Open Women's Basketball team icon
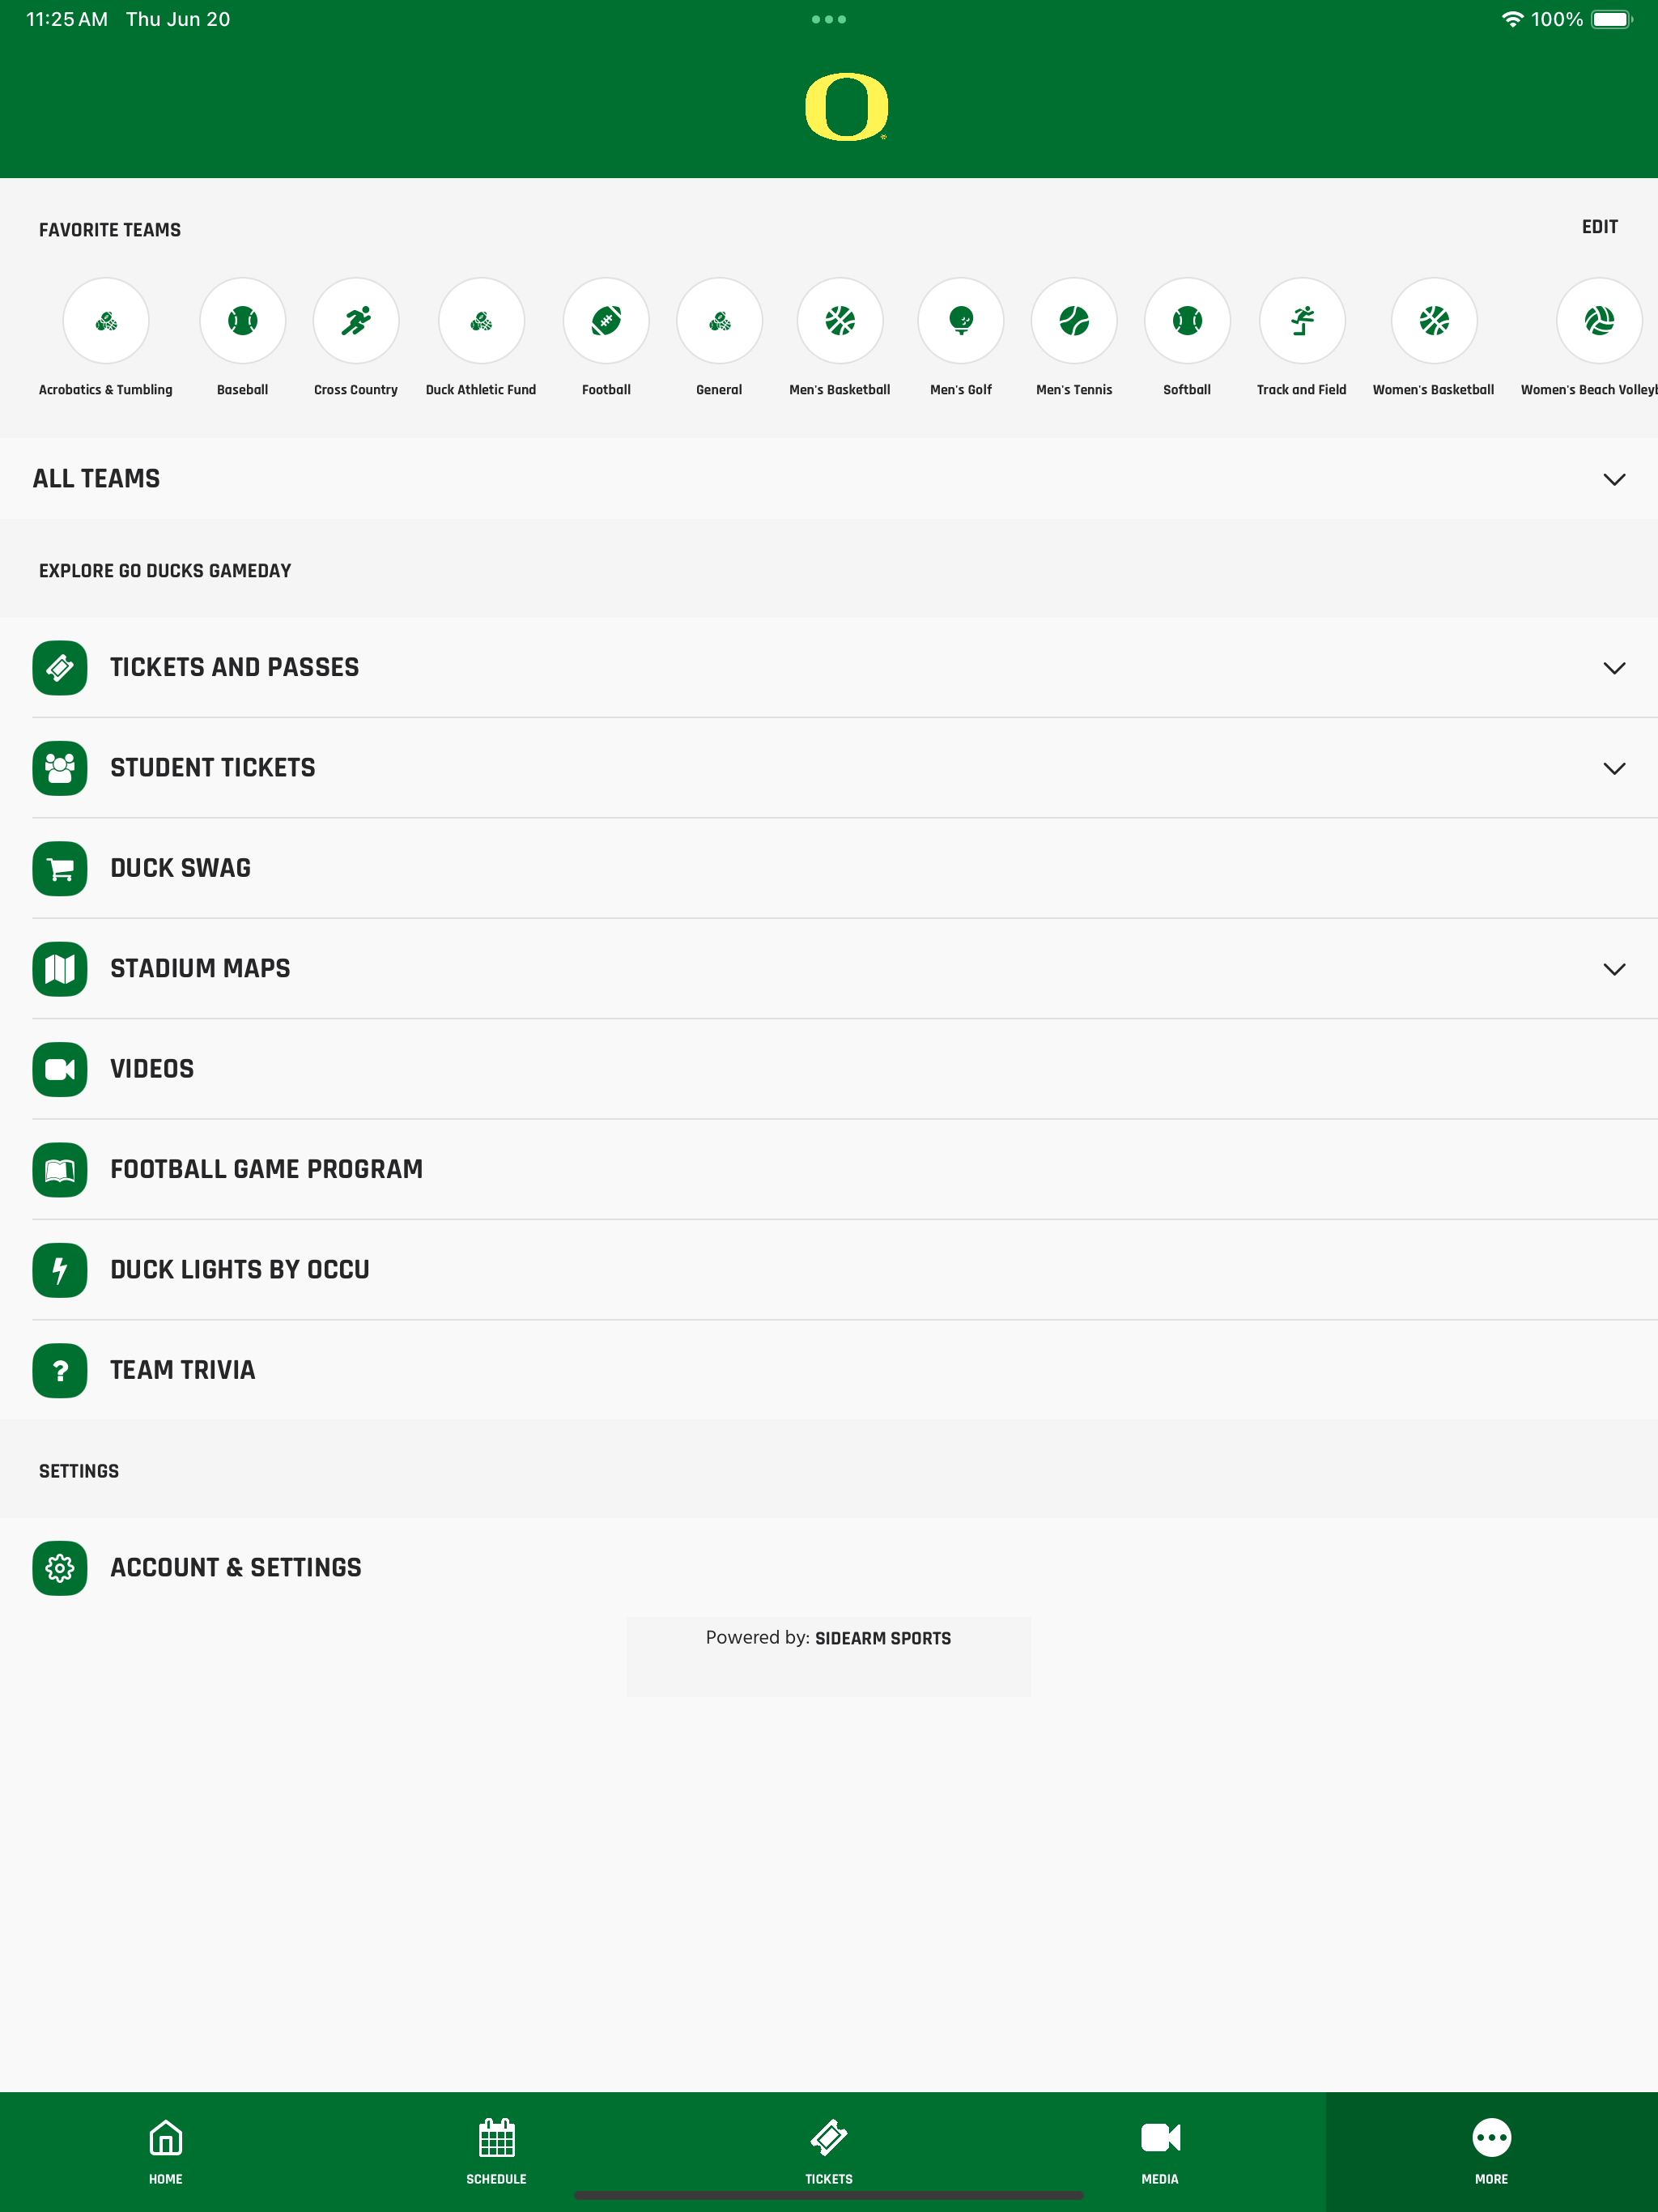This screenshot has width=1658, height=2212. [1434, 321]
